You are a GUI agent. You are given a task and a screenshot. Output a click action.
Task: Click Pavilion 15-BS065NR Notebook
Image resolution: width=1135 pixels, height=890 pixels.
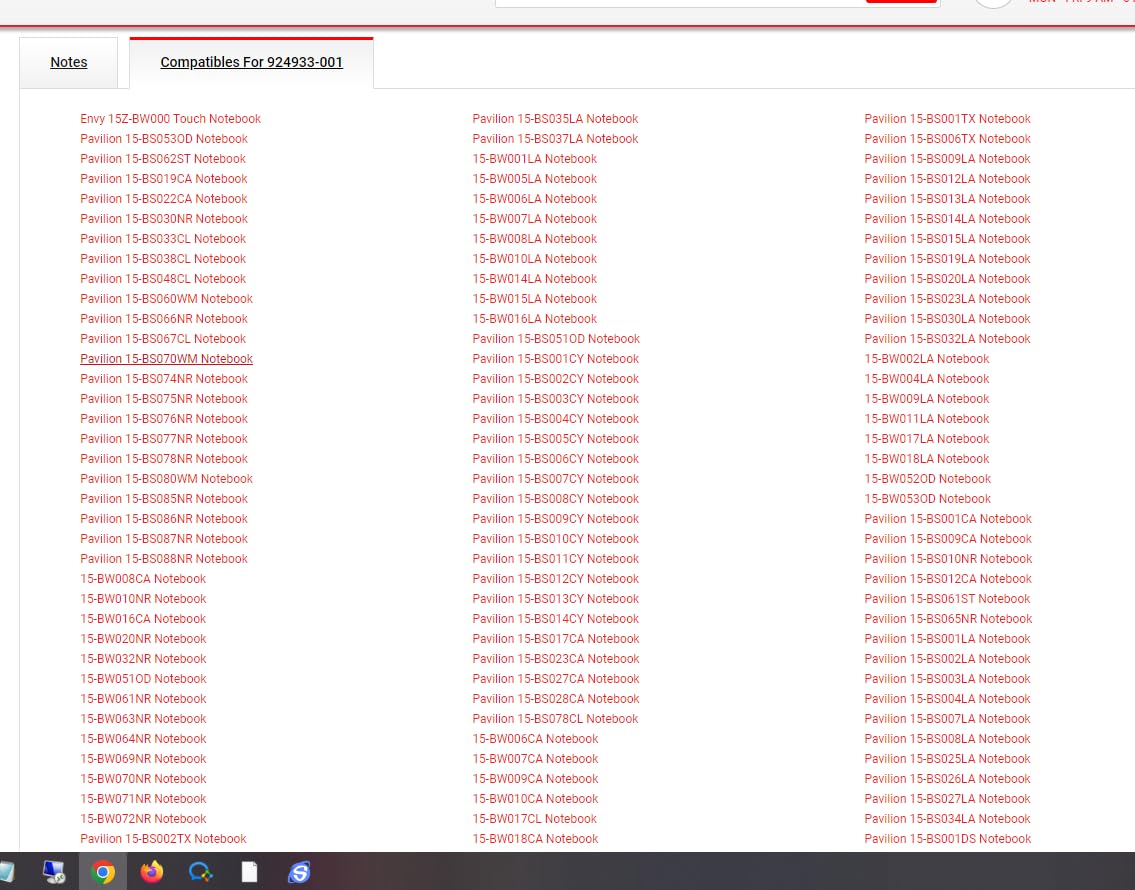tap(948, 619)
